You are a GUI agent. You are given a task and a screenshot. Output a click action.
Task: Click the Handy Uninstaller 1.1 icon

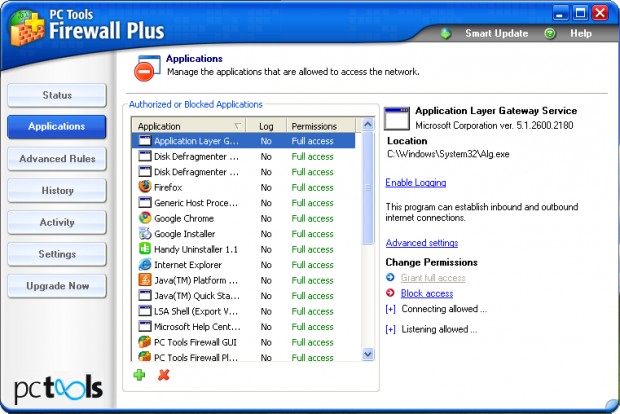[145, 249]
